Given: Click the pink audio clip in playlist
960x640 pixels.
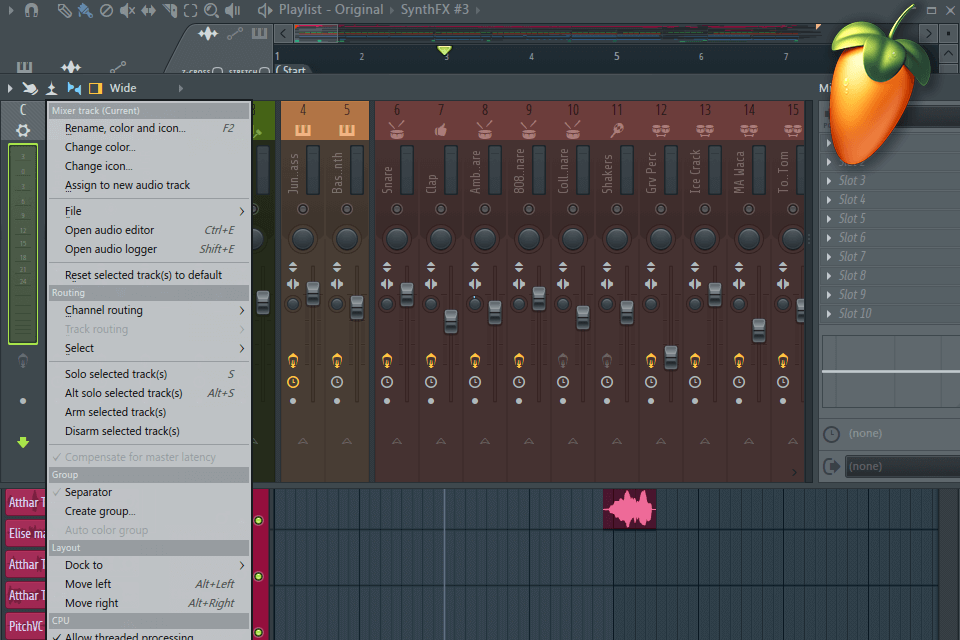Looking at the screenshot, I should point(629,509).
